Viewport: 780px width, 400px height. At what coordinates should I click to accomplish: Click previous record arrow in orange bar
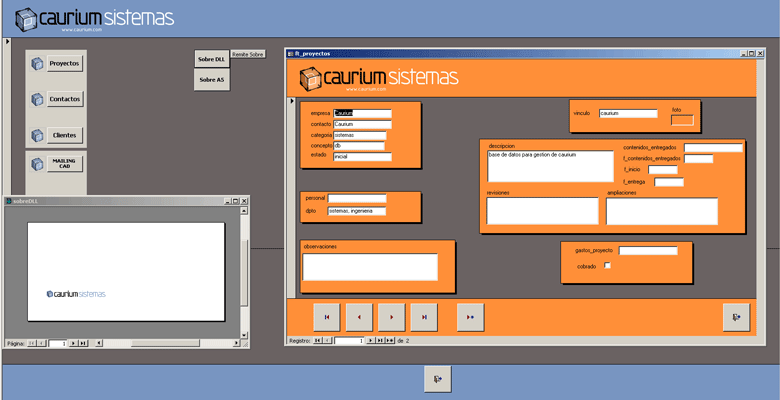coord(359,317)
